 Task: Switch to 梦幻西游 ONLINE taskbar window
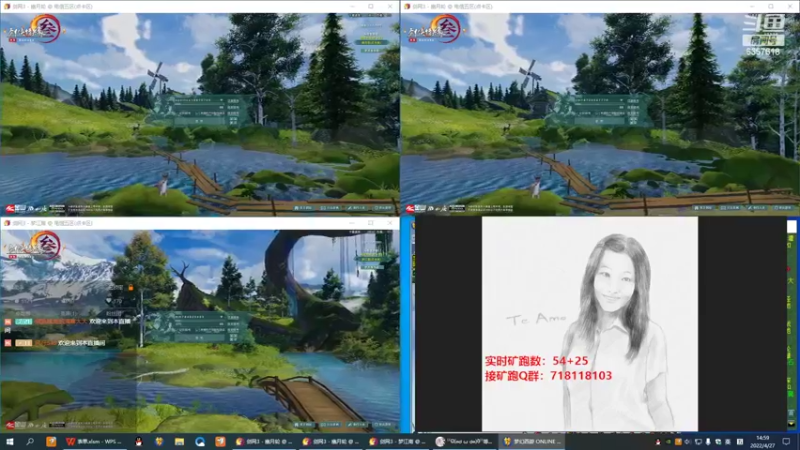(533, 441)
